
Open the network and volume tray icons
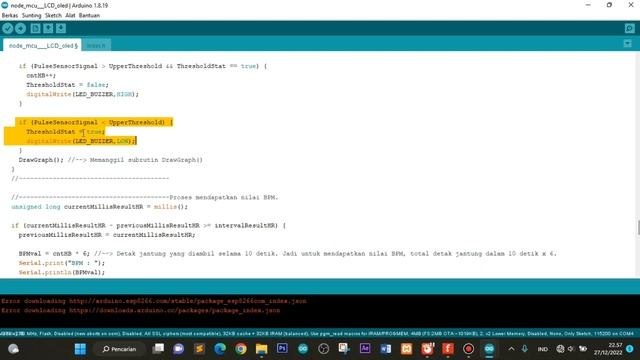point(571,349)
